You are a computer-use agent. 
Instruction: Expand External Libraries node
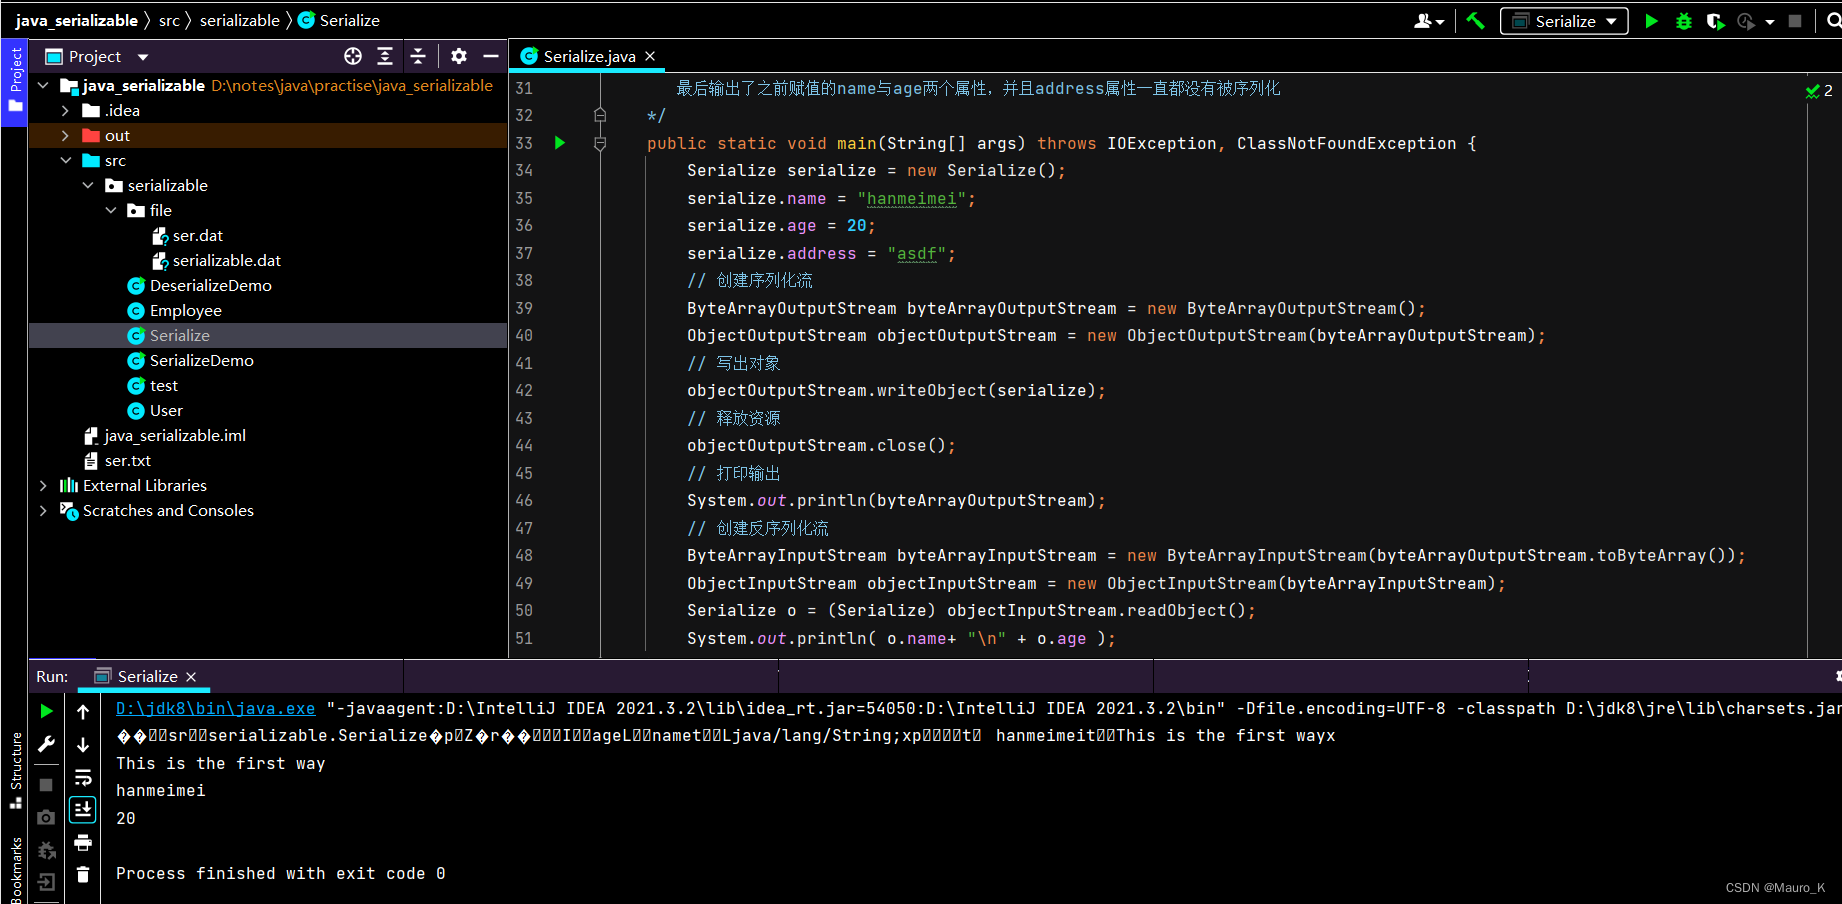[x=43, y=486]
